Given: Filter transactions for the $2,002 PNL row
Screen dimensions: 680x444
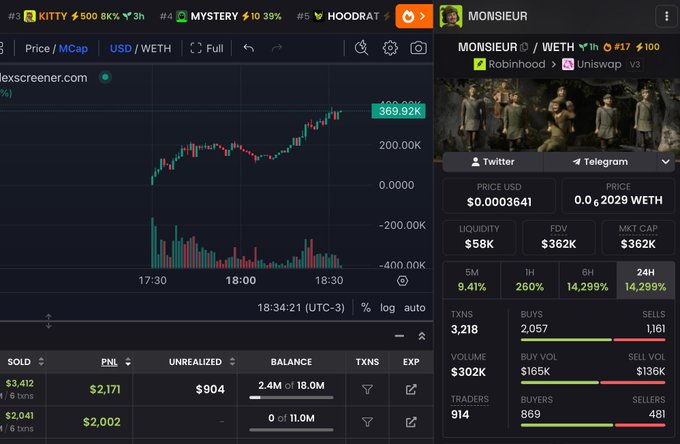Looking at the screenshot, I should (367, 422).
